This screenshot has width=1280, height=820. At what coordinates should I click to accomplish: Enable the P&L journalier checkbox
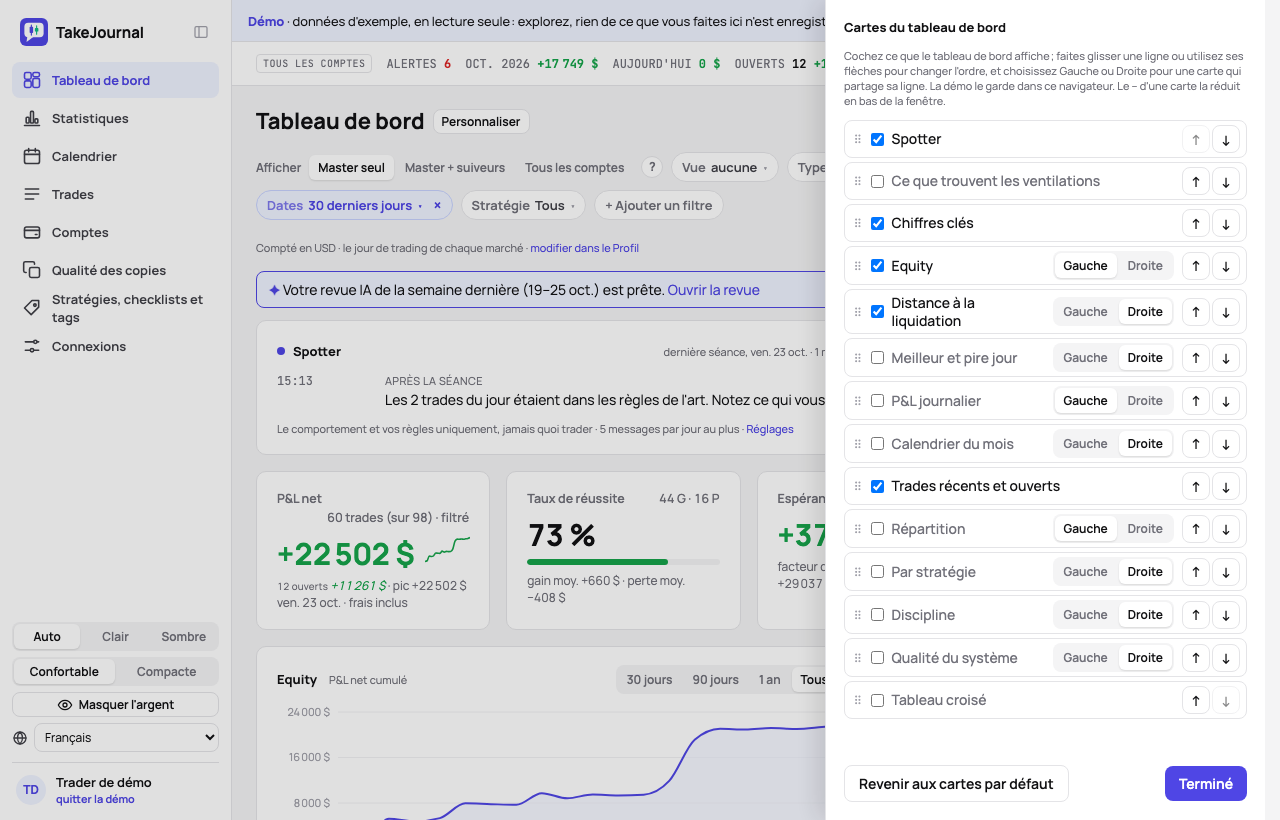point(877,401)
